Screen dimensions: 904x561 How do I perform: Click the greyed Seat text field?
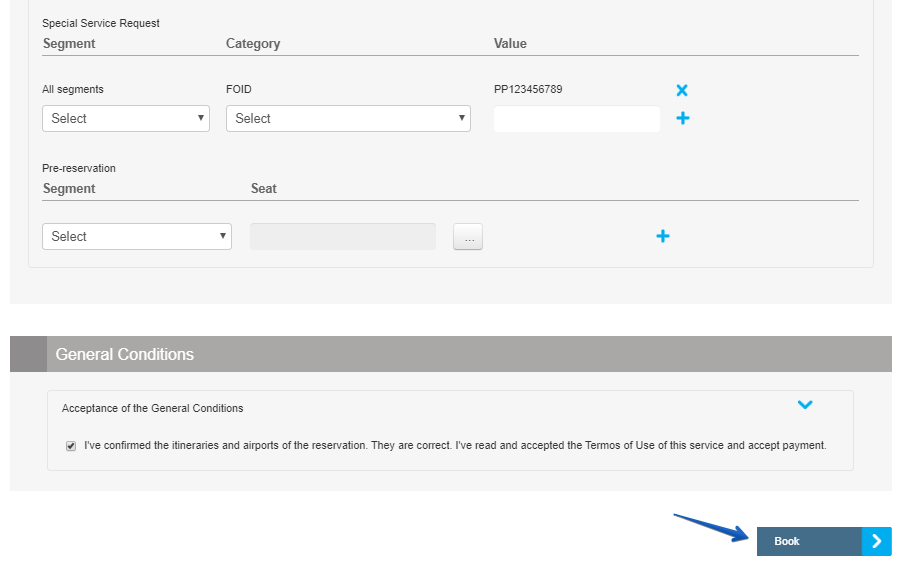click(x=343, y=236)
